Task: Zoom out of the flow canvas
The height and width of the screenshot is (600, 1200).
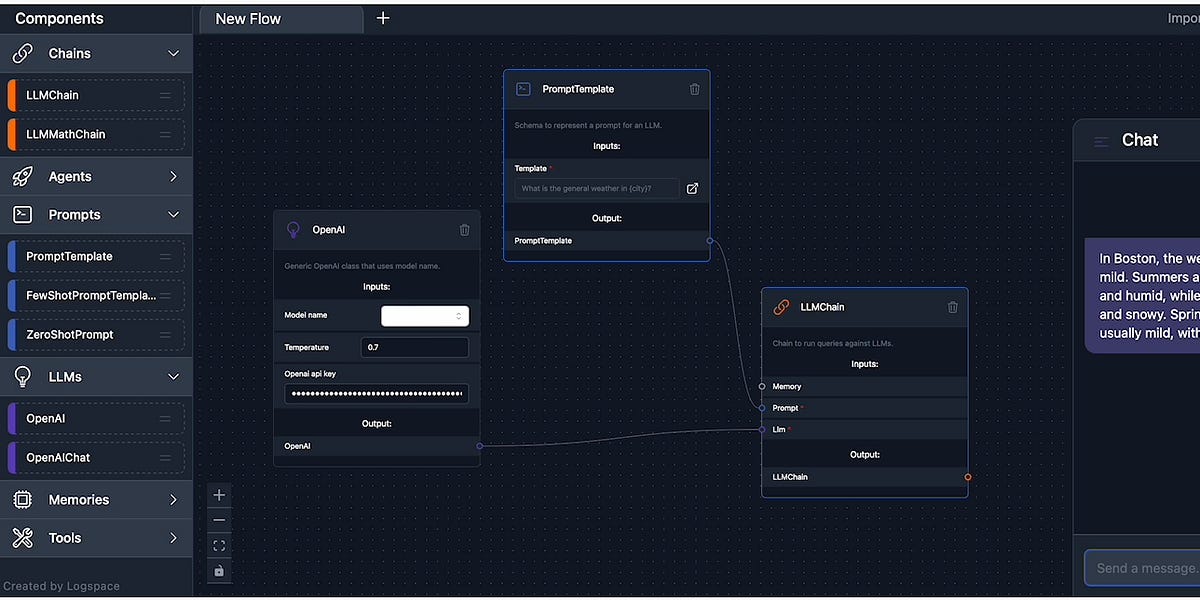Action: pyautogui.click(x=219, y=519)
